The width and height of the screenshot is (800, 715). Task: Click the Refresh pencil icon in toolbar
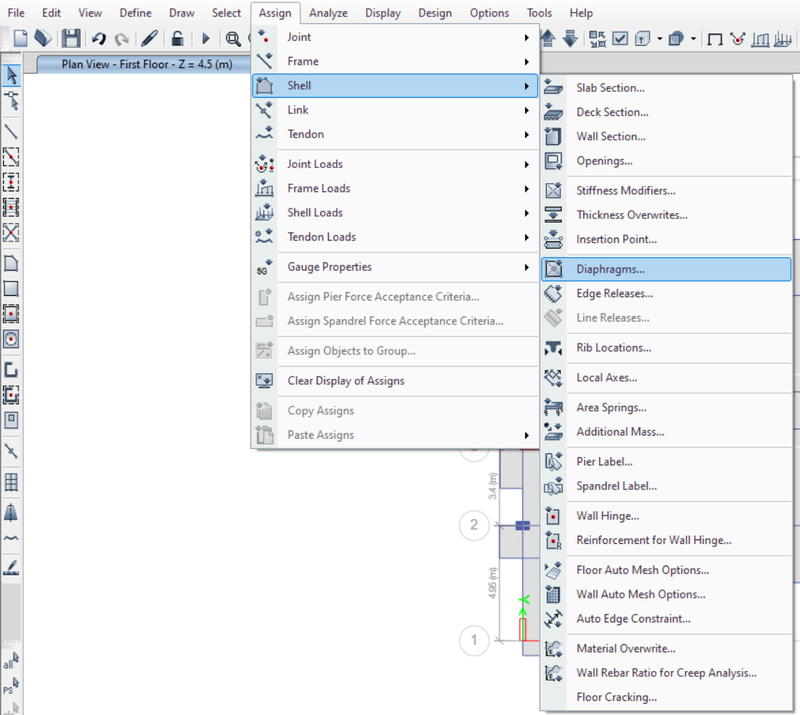pyautogui.click(x=149, y=38)
